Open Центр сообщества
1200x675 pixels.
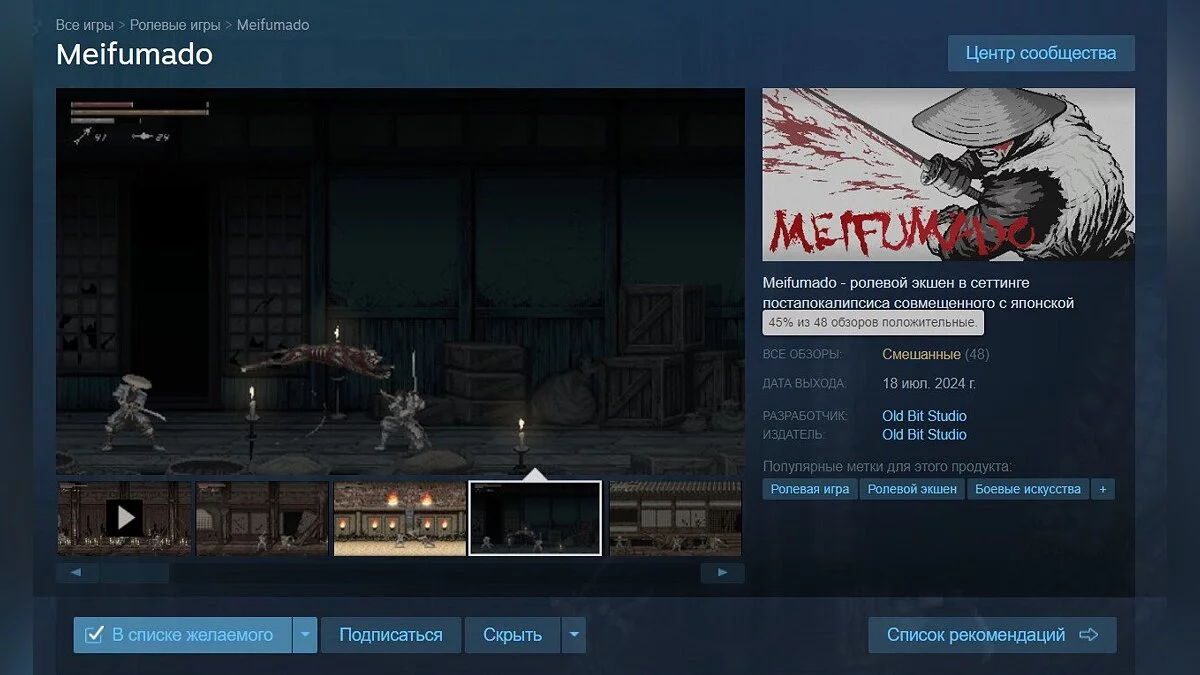(1041, 53)
